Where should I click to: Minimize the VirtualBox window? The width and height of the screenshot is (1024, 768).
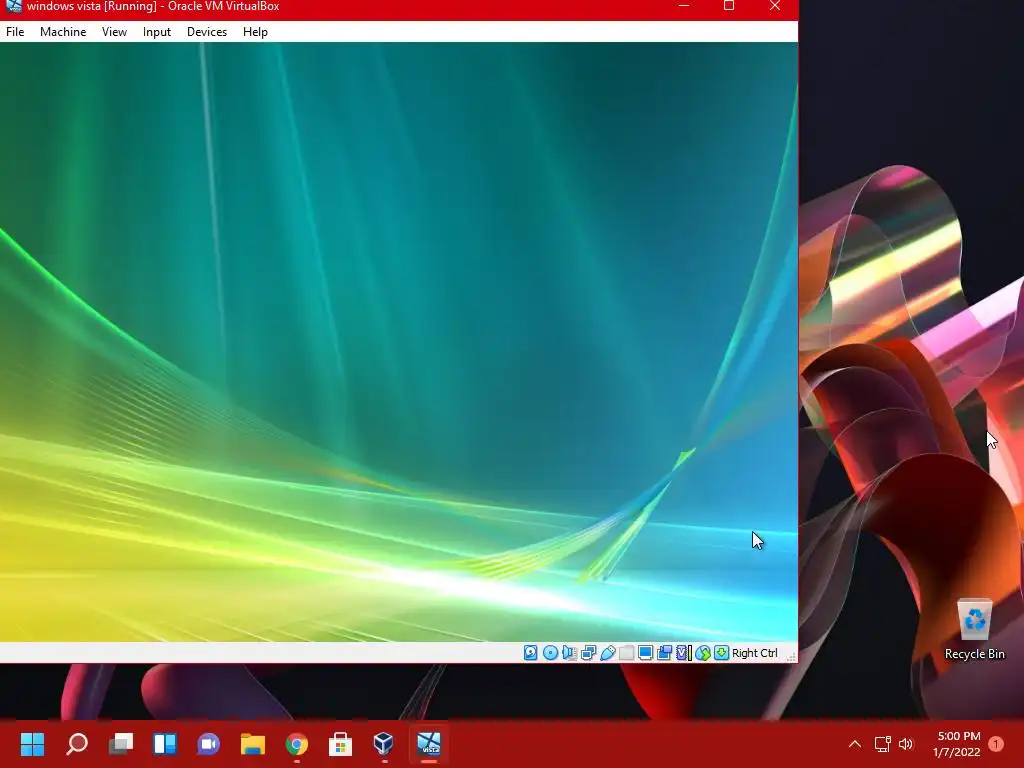tap(684, 6)
